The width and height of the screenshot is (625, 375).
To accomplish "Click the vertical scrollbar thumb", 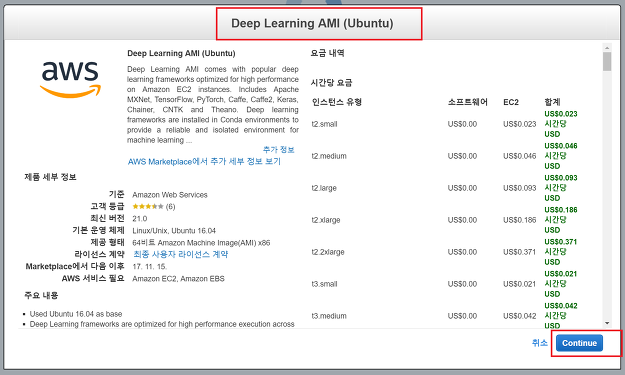I will pyautogui.click(x=607, y=61).
